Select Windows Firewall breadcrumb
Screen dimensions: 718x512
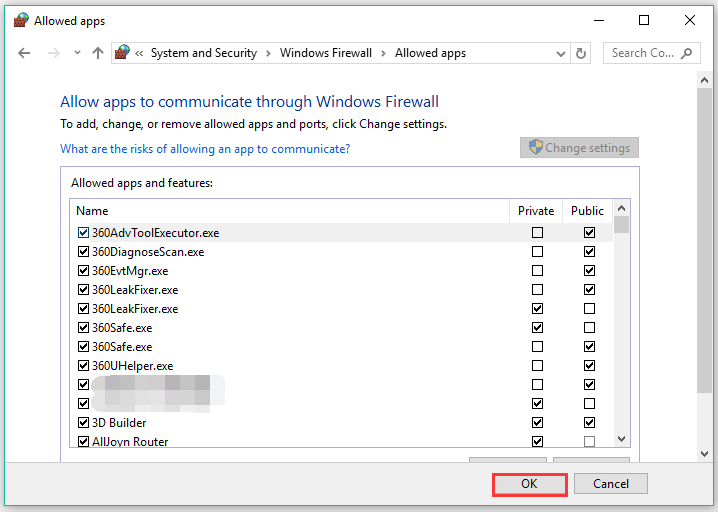[326, 53]
